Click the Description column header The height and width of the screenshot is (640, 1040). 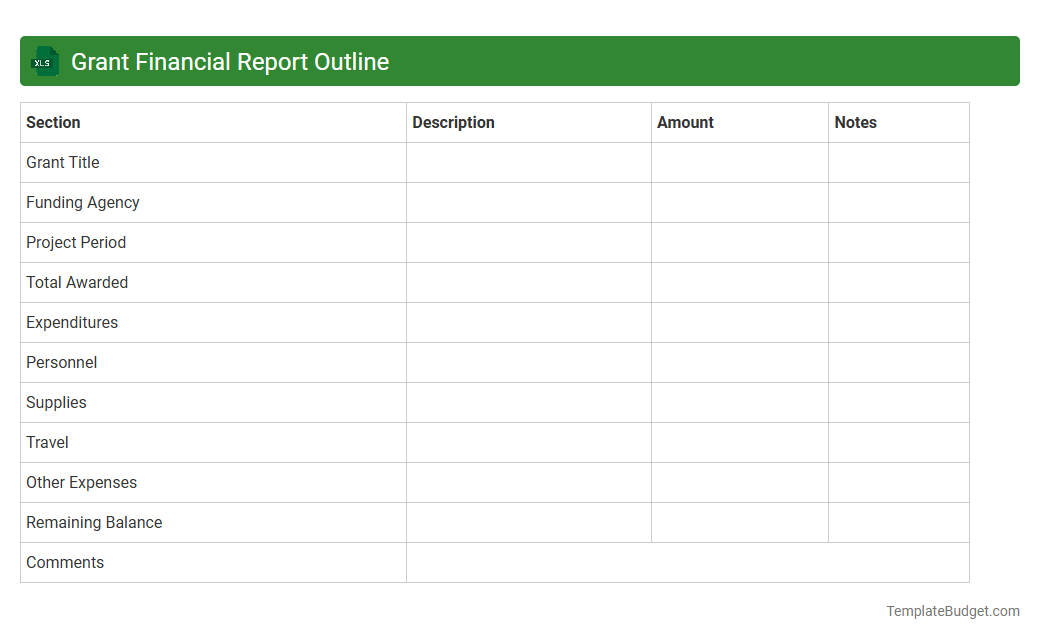click(453, 122)
